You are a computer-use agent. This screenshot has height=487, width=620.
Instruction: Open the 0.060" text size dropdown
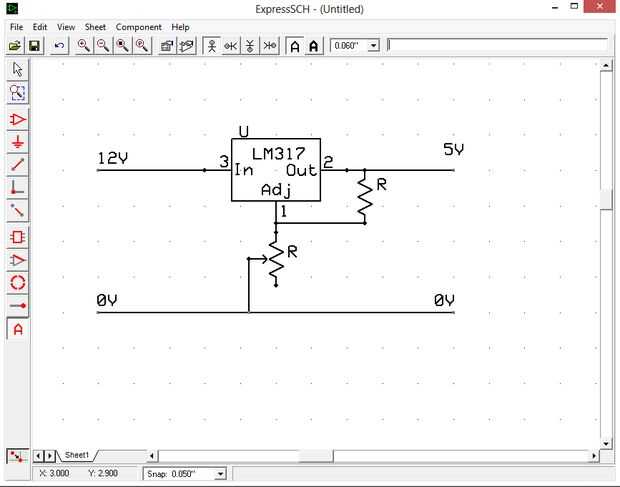373,45
